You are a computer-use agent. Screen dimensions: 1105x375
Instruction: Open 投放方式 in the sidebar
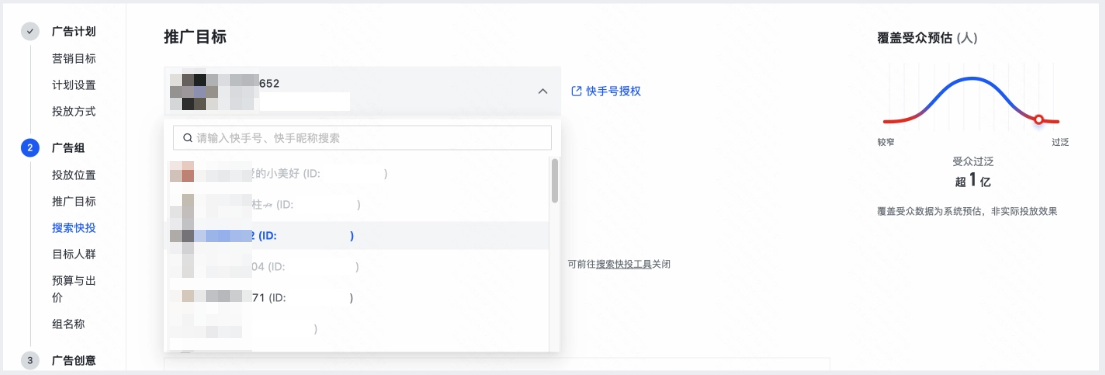[74, 111]
